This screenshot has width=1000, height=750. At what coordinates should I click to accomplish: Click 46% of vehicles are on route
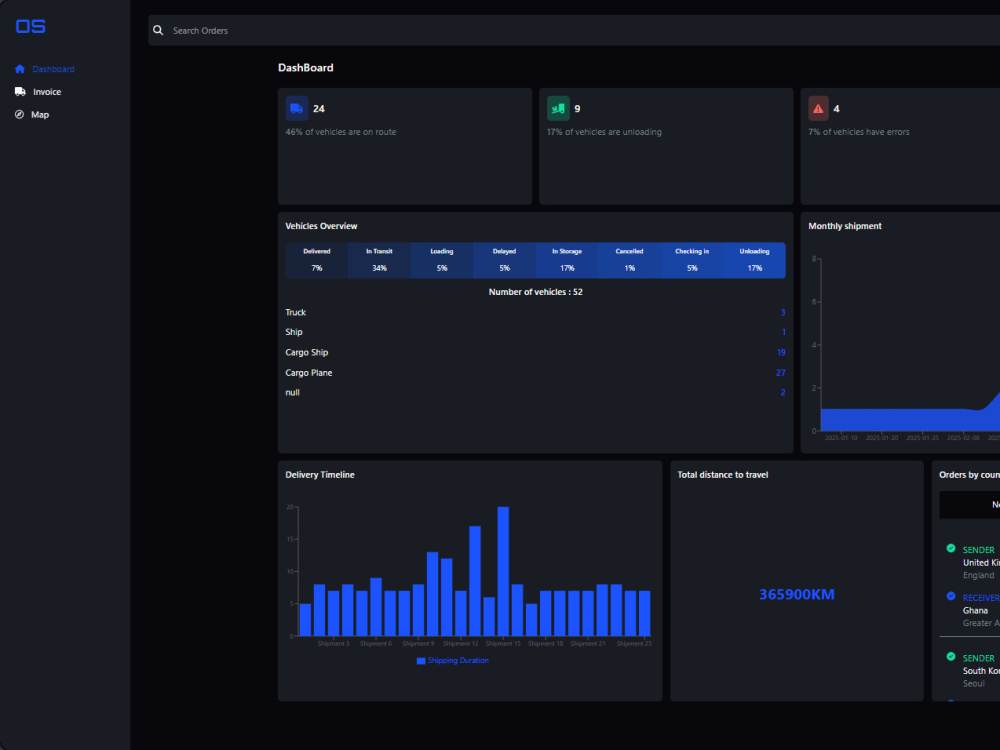[x=341, y=132]
